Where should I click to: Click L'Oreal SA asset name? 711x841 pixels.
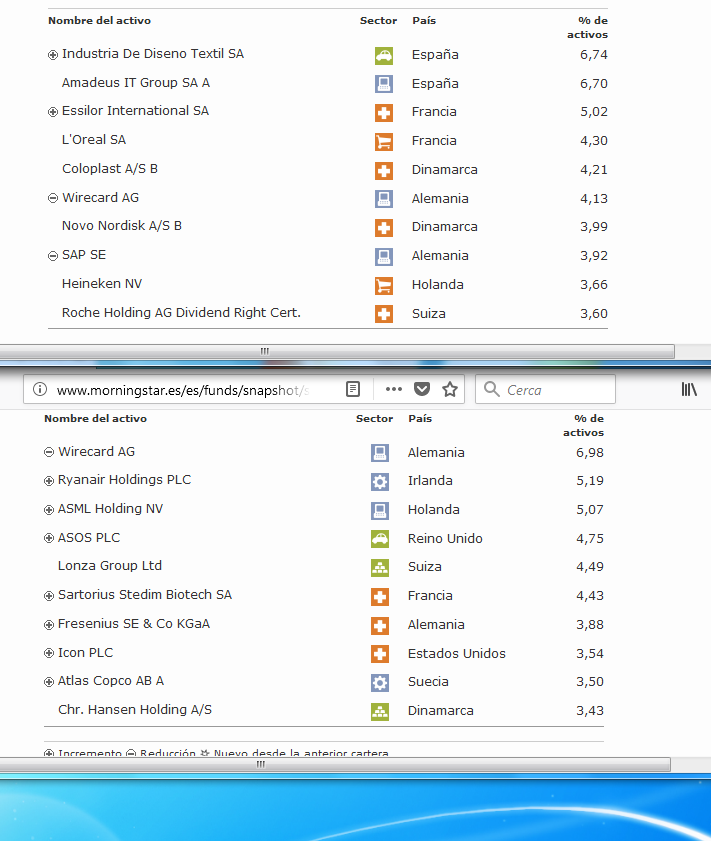pyautogui.click(x=94, y=139)
